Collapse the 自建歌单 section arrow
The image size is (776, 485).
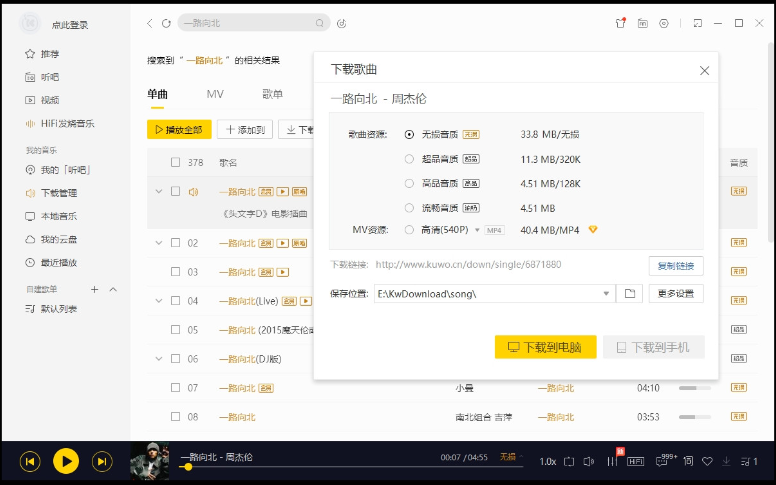click(x=113, y=289)
